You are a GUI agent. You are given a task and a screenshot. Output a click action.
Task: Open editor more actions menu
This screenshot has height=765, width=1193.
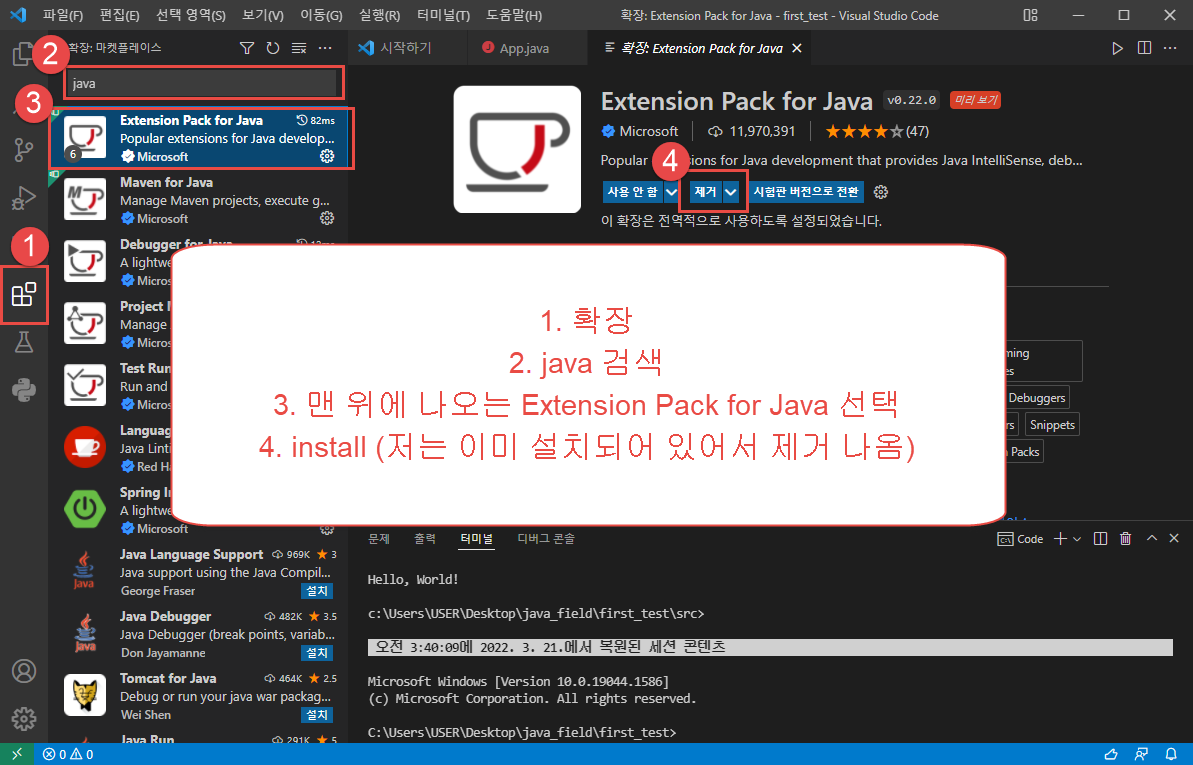[1170, 48]
